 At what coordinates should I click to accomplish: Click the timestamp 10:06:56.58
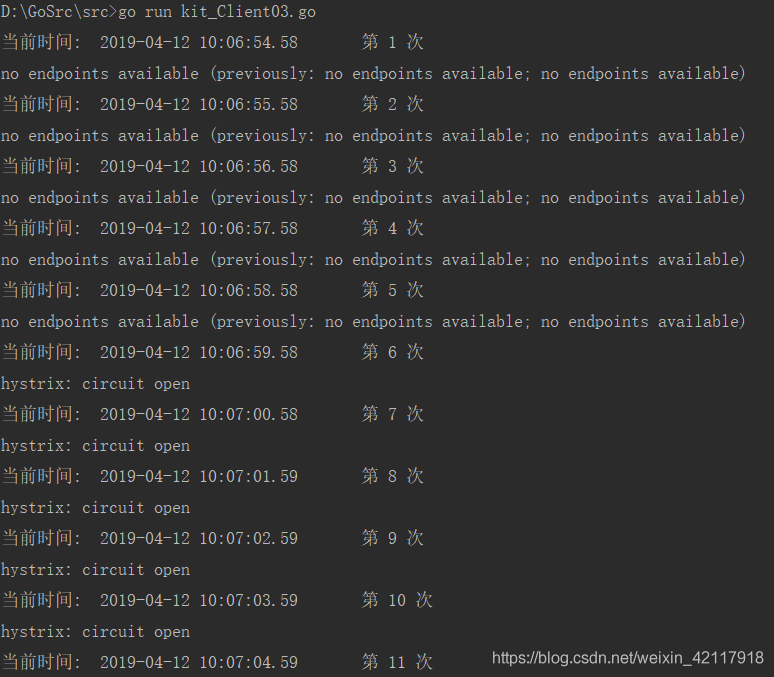point(247,166)
